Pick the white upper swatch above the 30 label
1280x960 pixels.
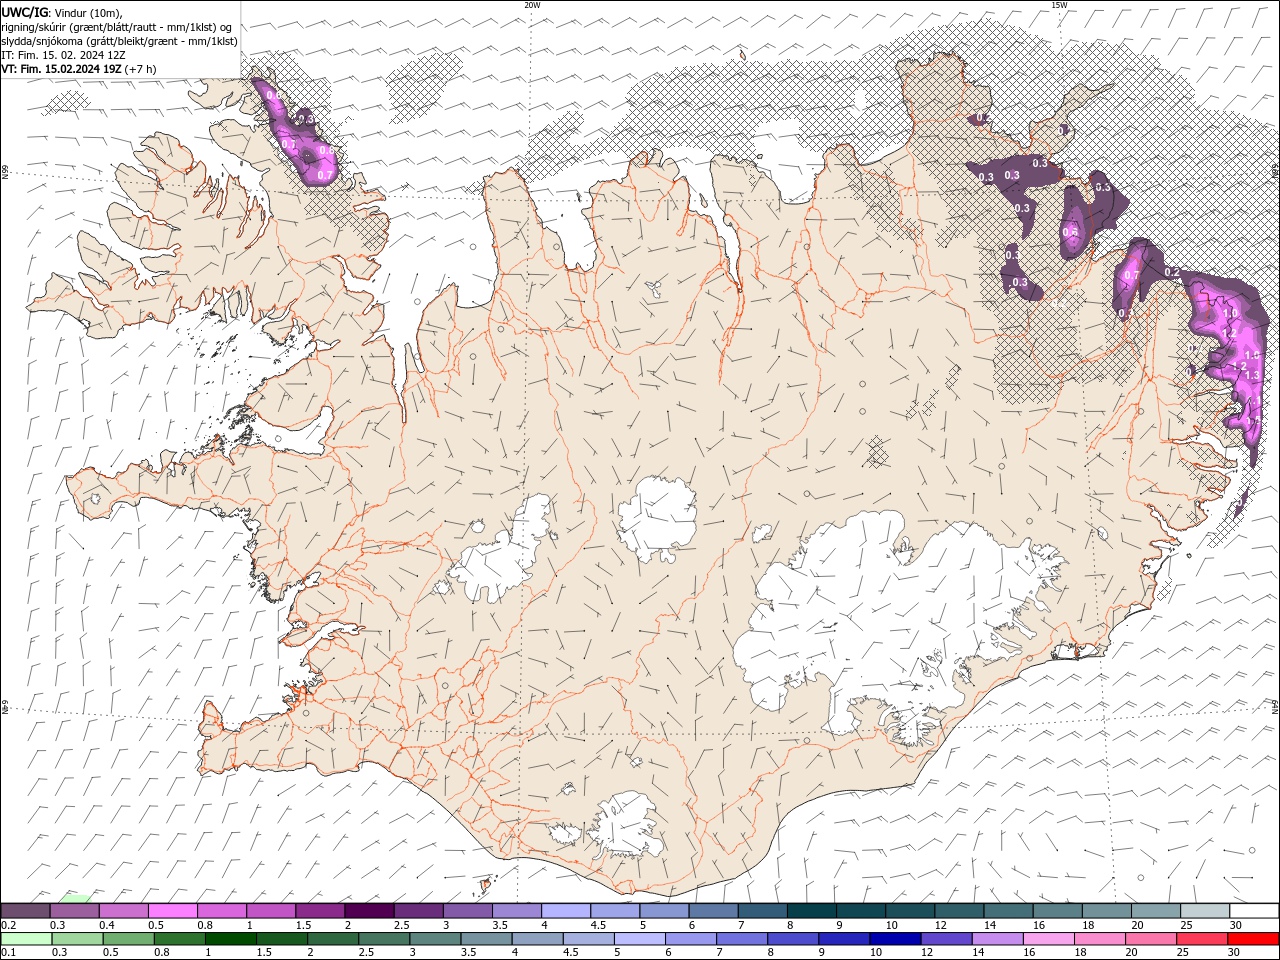(x=1253, y=910)
